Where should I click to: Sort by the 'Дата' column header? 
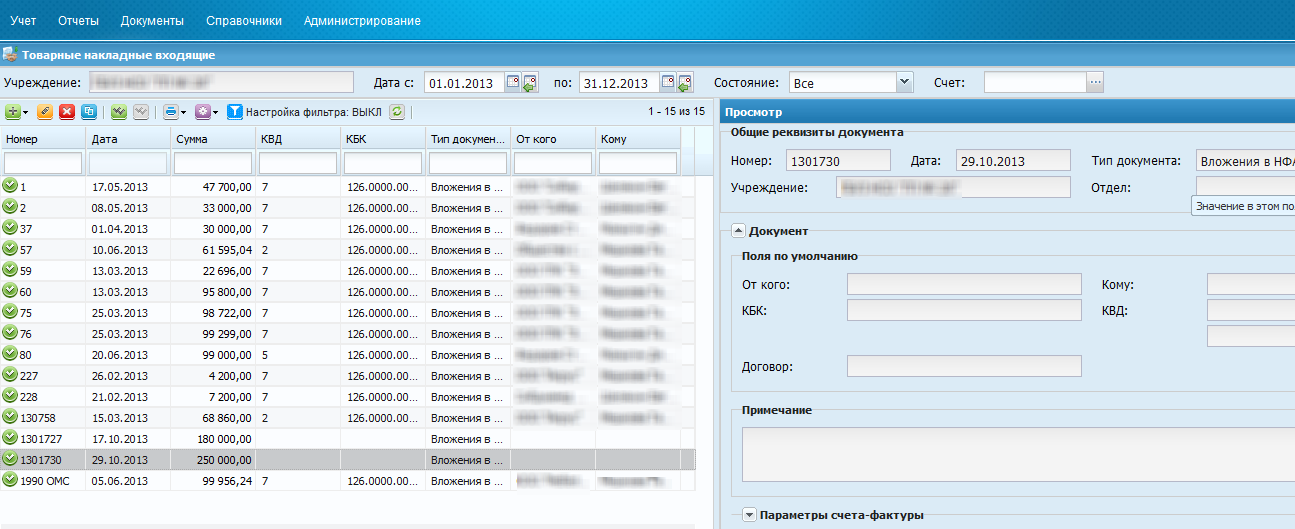point(127,139)
